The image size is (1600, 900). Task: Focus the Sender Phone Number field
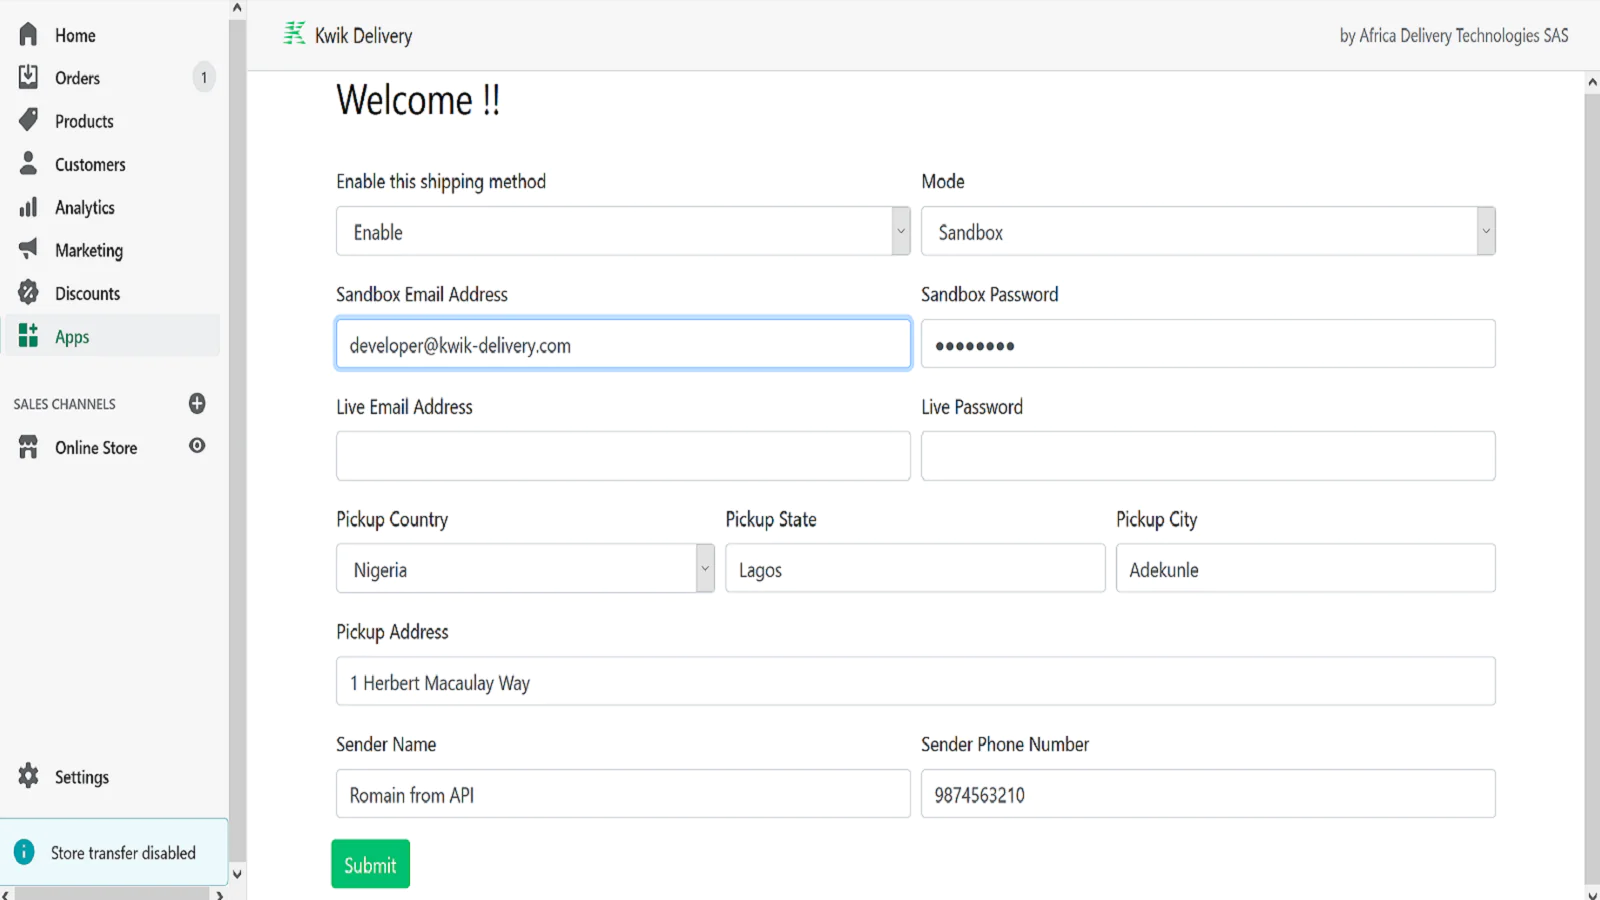[x=1207, y=794]
